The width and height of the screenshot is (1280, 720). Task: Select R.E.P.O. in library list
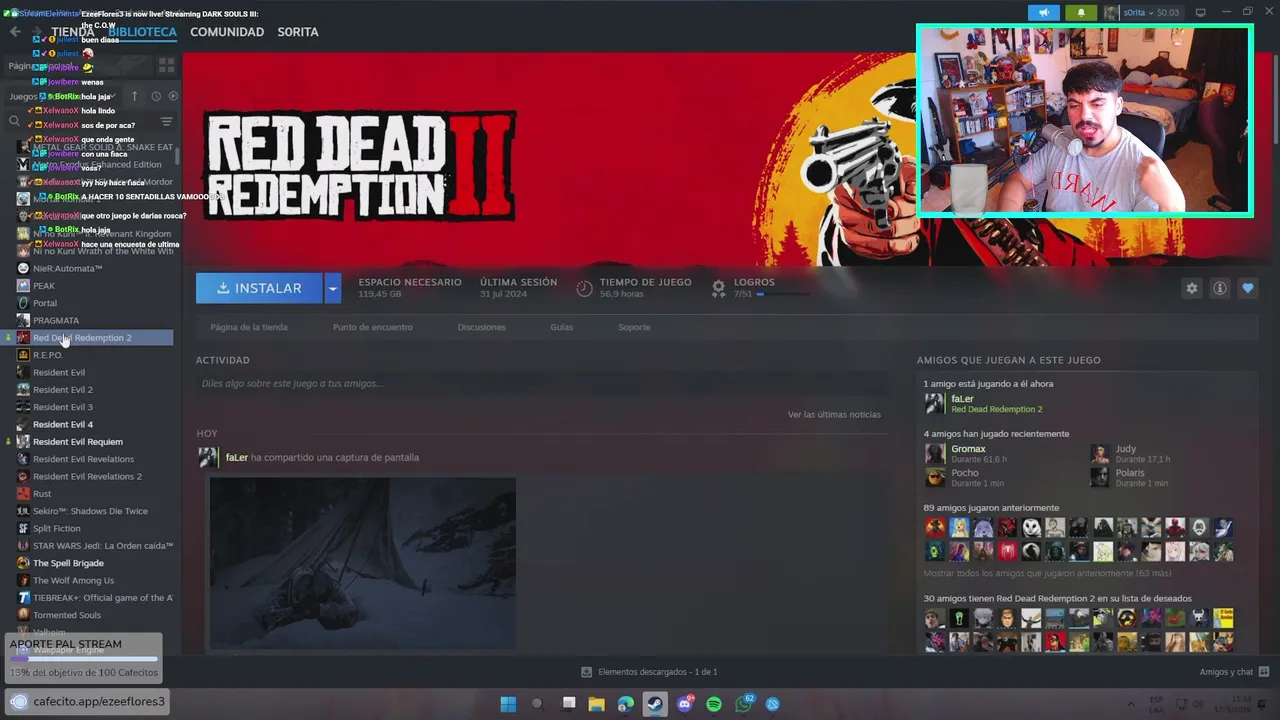click(x=48, y=355)
